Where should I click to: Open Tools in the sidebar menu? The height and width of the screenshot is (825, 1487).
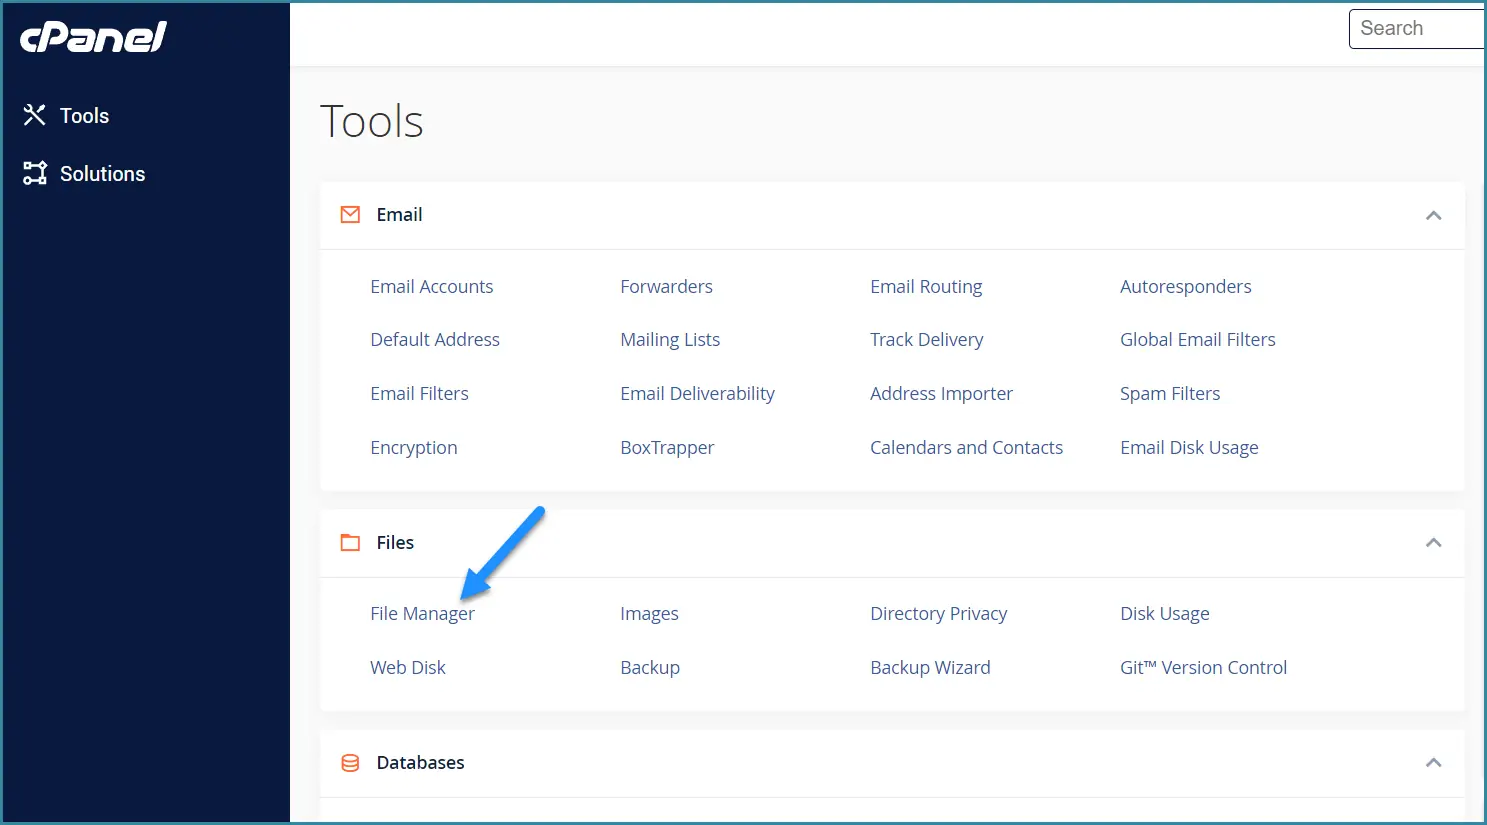(84, 116)
